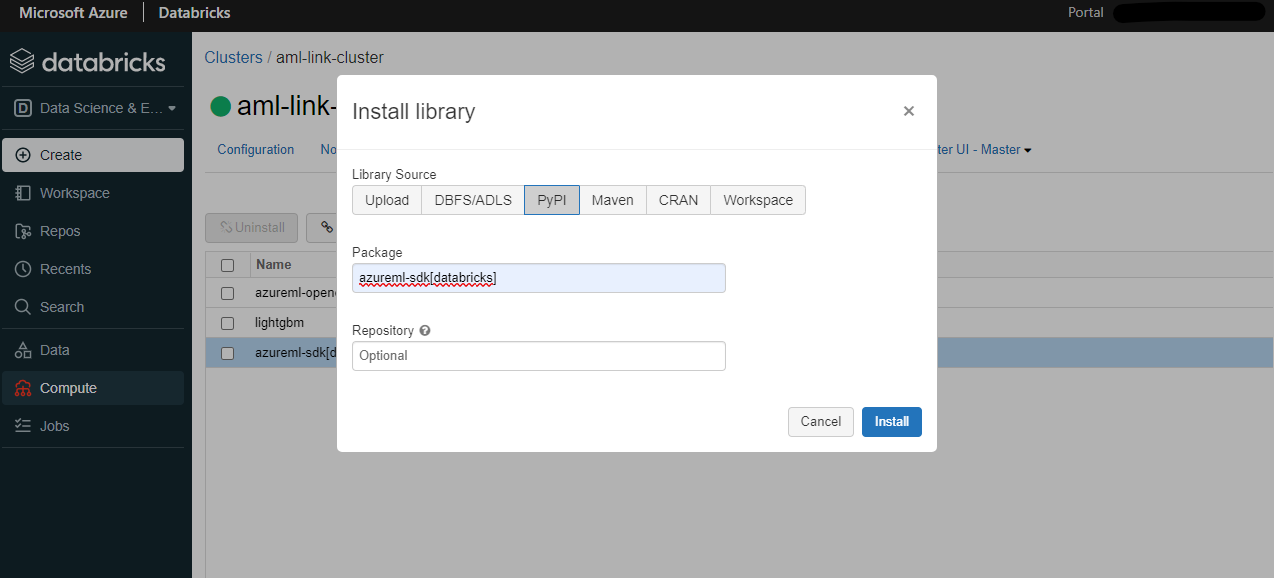The height and width of the screenshot is (578, 1274).
Task: Open the Data Science & Engineering persona dropdown
Action: click(x=96, y=108)
